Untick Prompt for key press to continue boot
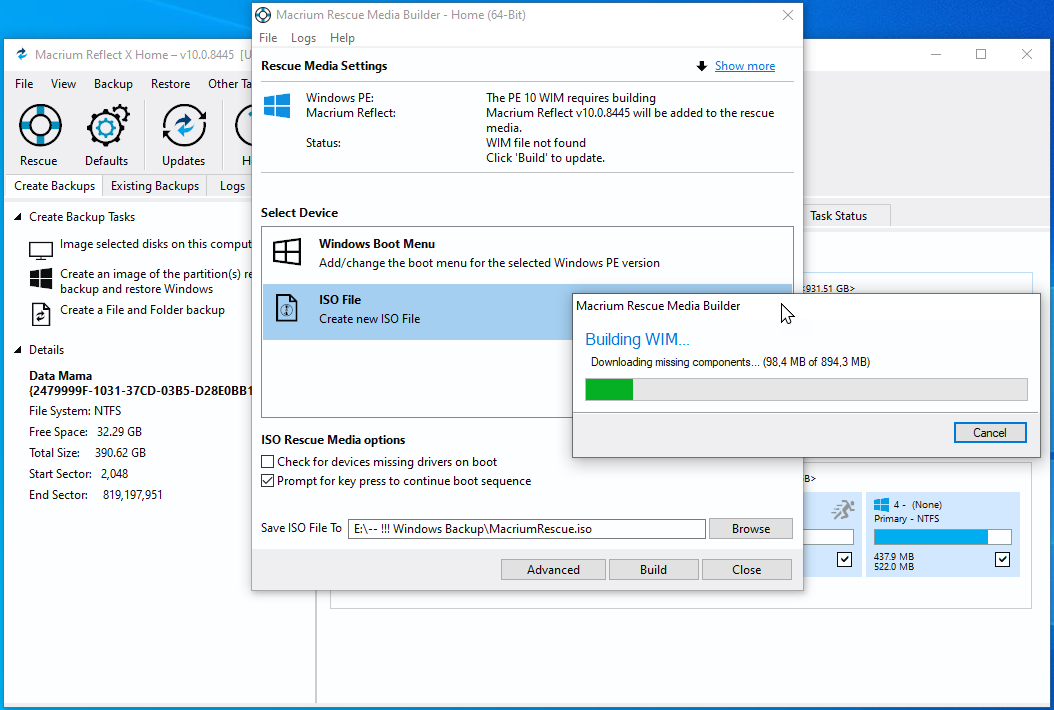The image size is (1054, 710). coord(268,481)
